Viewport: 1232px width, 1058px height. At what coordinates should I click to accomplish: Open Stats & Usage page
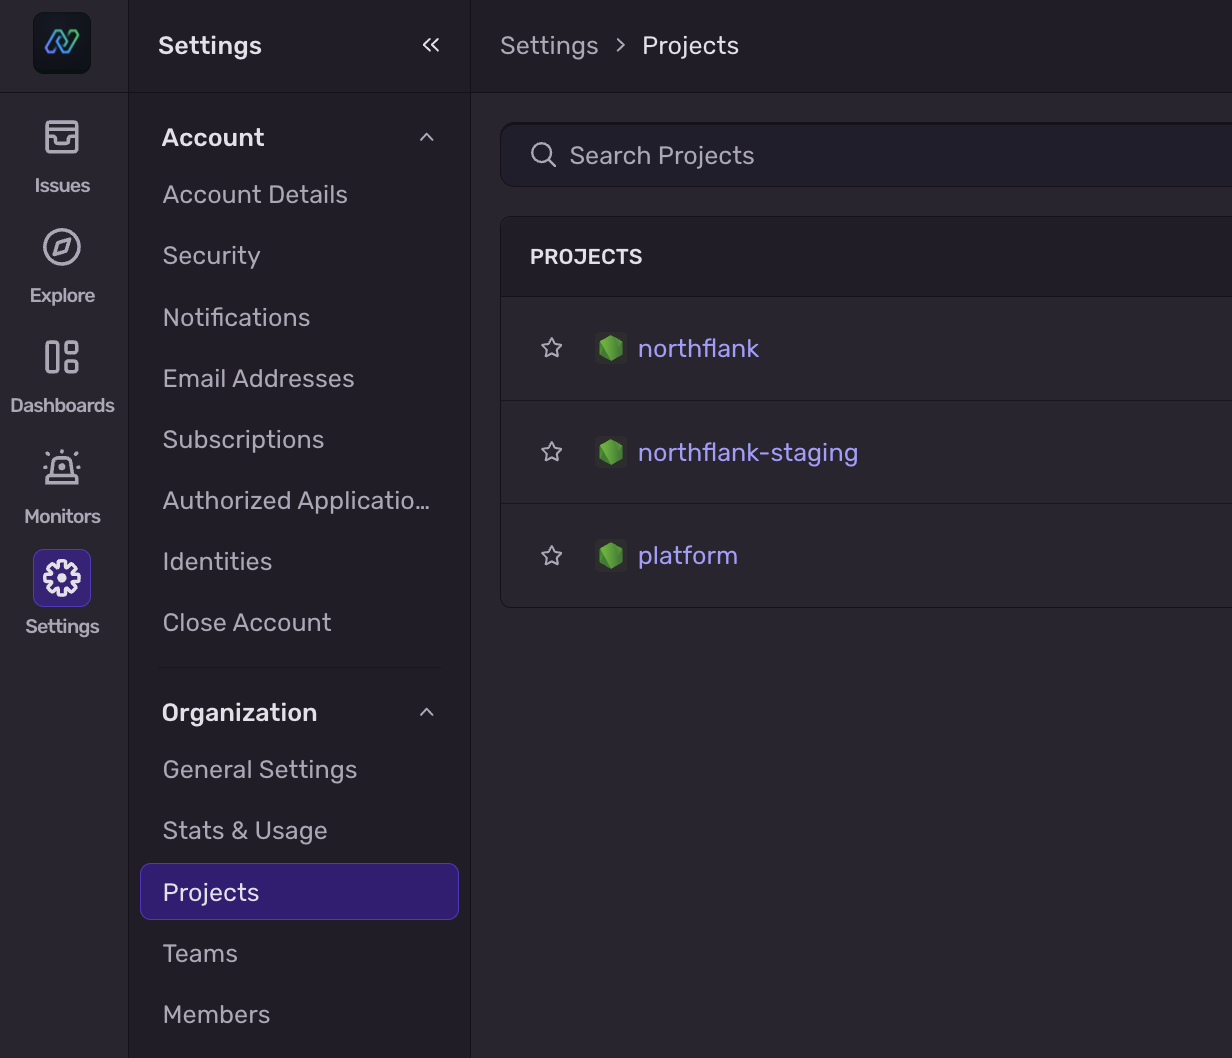[x=245, y=830]
